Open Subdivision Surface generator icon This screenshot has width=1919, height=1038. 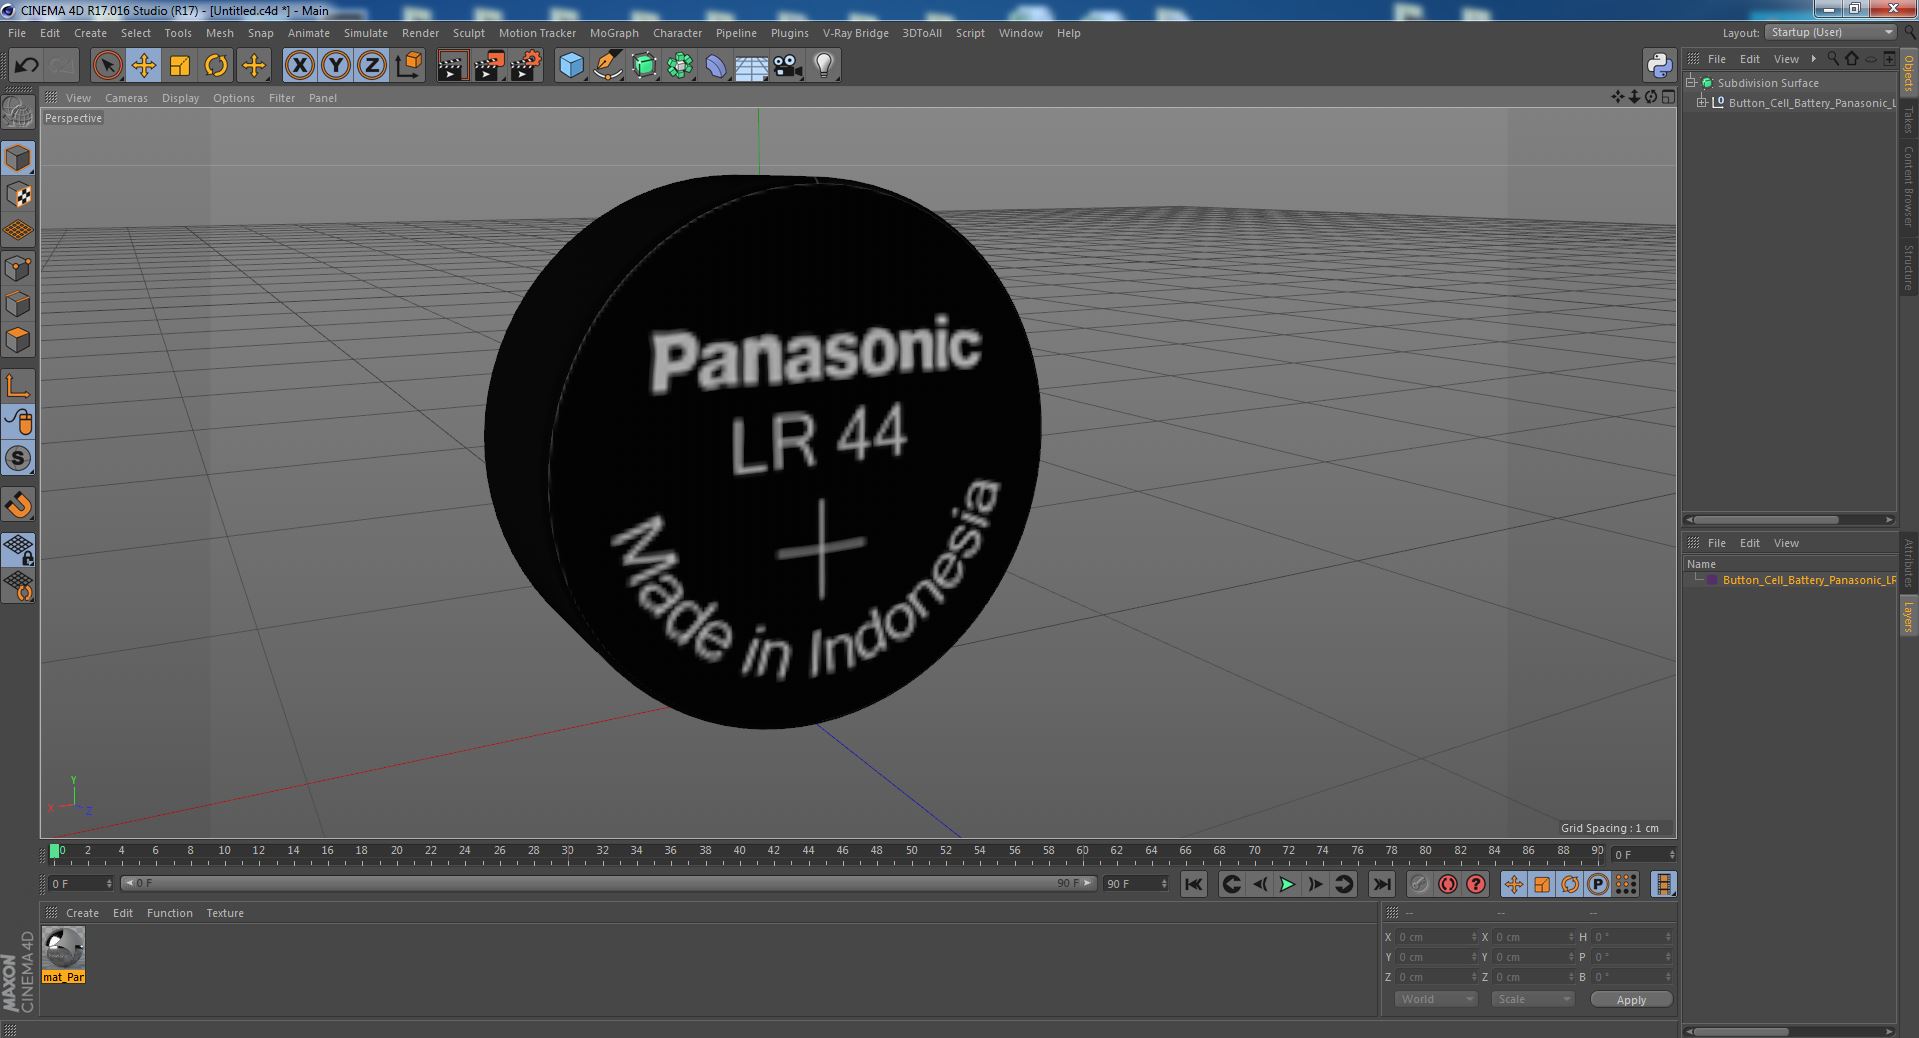point(644,66)
